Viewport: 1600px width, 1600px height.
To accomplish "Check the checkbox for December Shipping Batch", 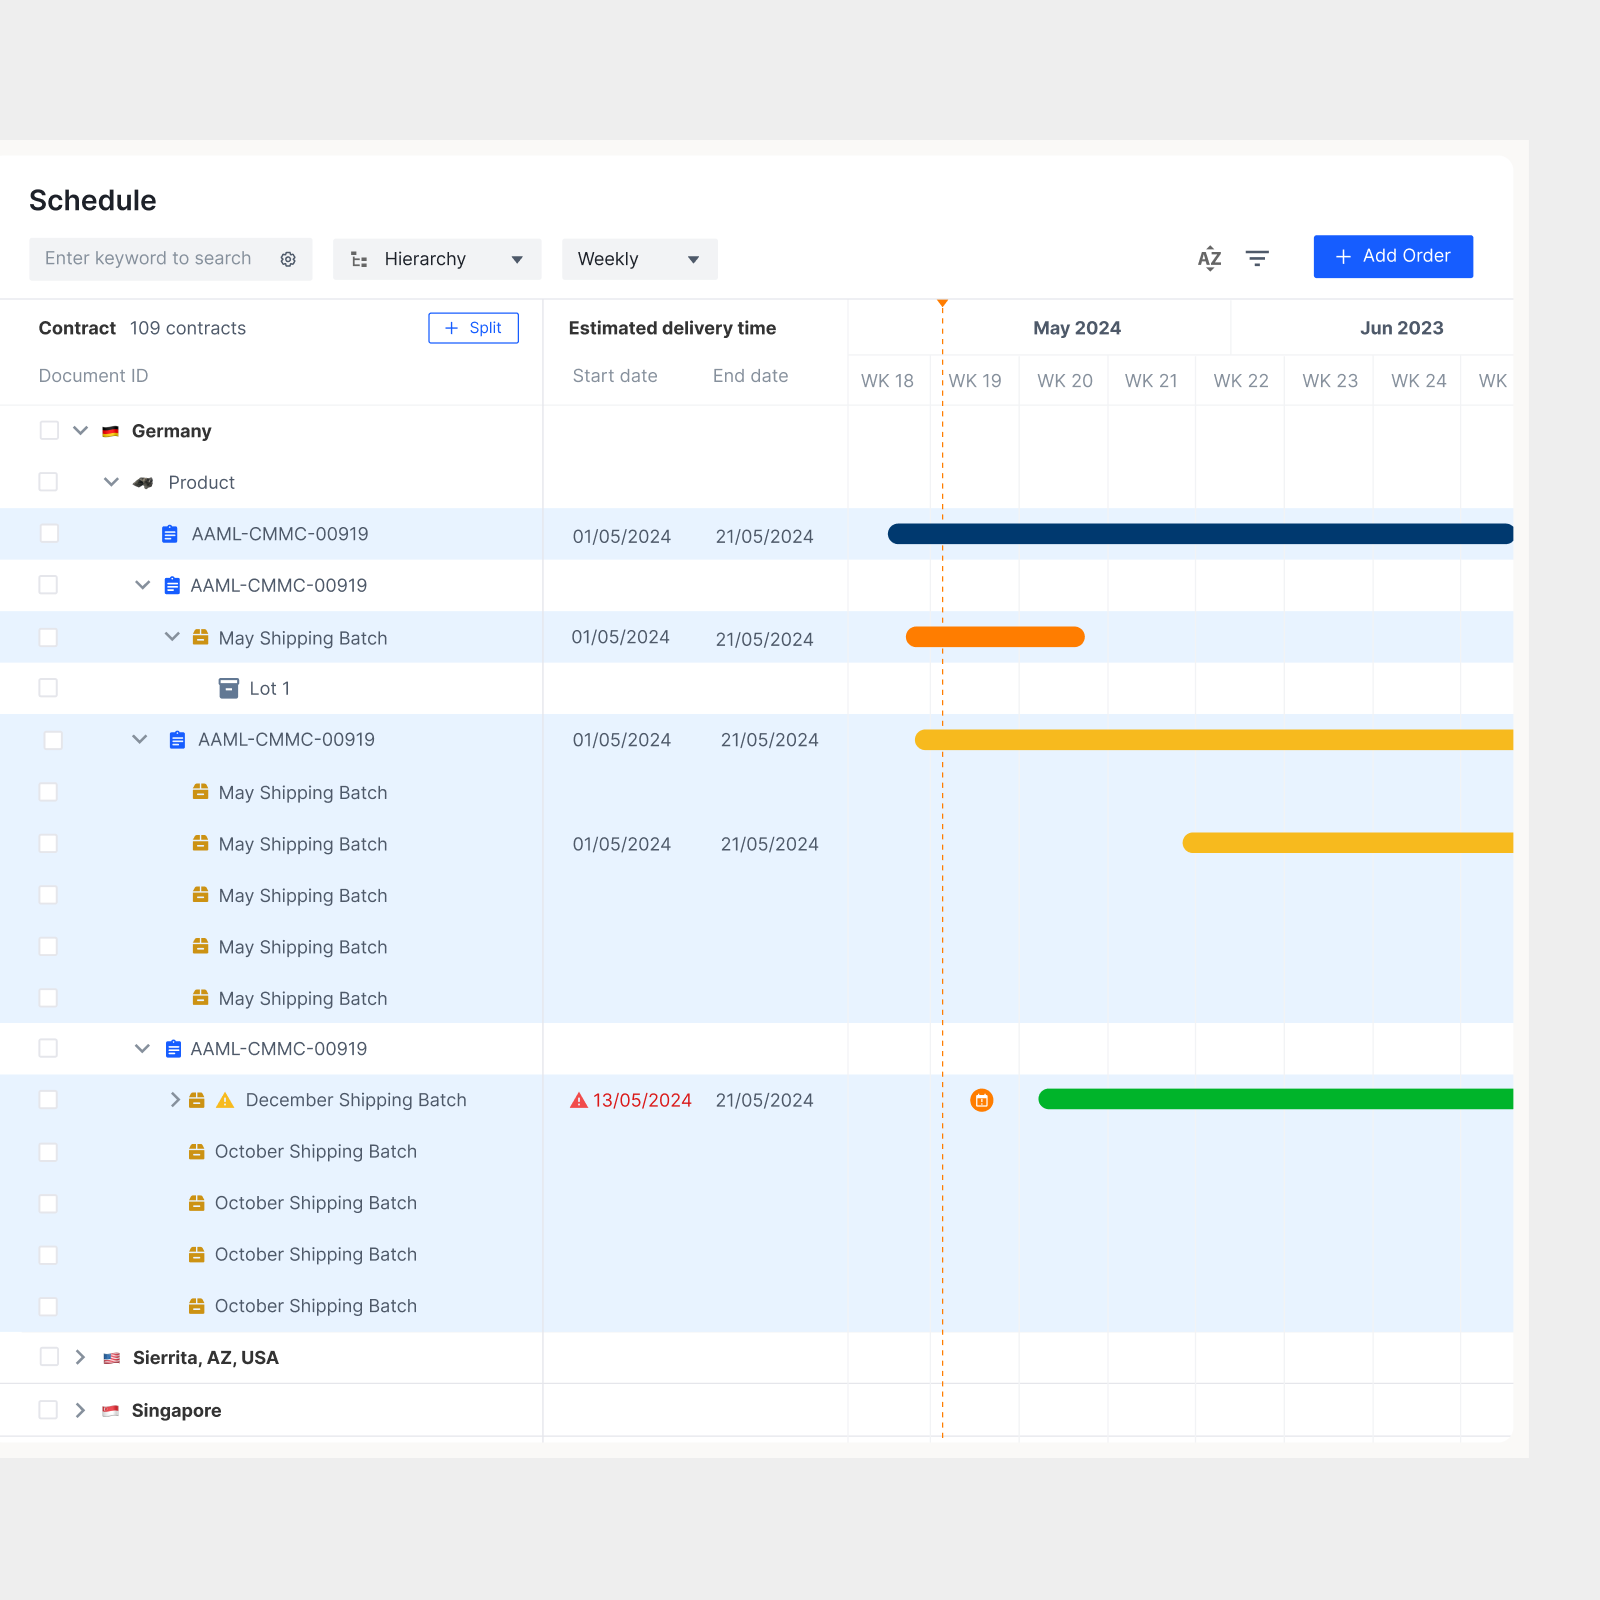I will [x=48, y=1100].
